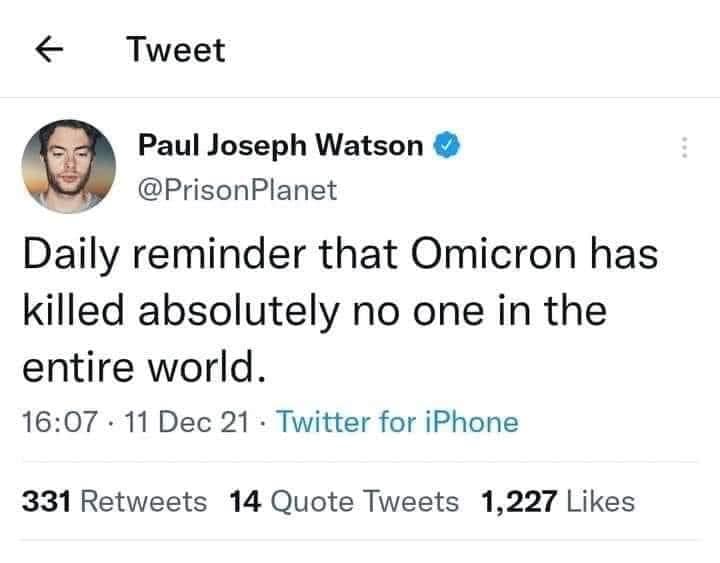Click the tweet's first line of text

point(340,255)
